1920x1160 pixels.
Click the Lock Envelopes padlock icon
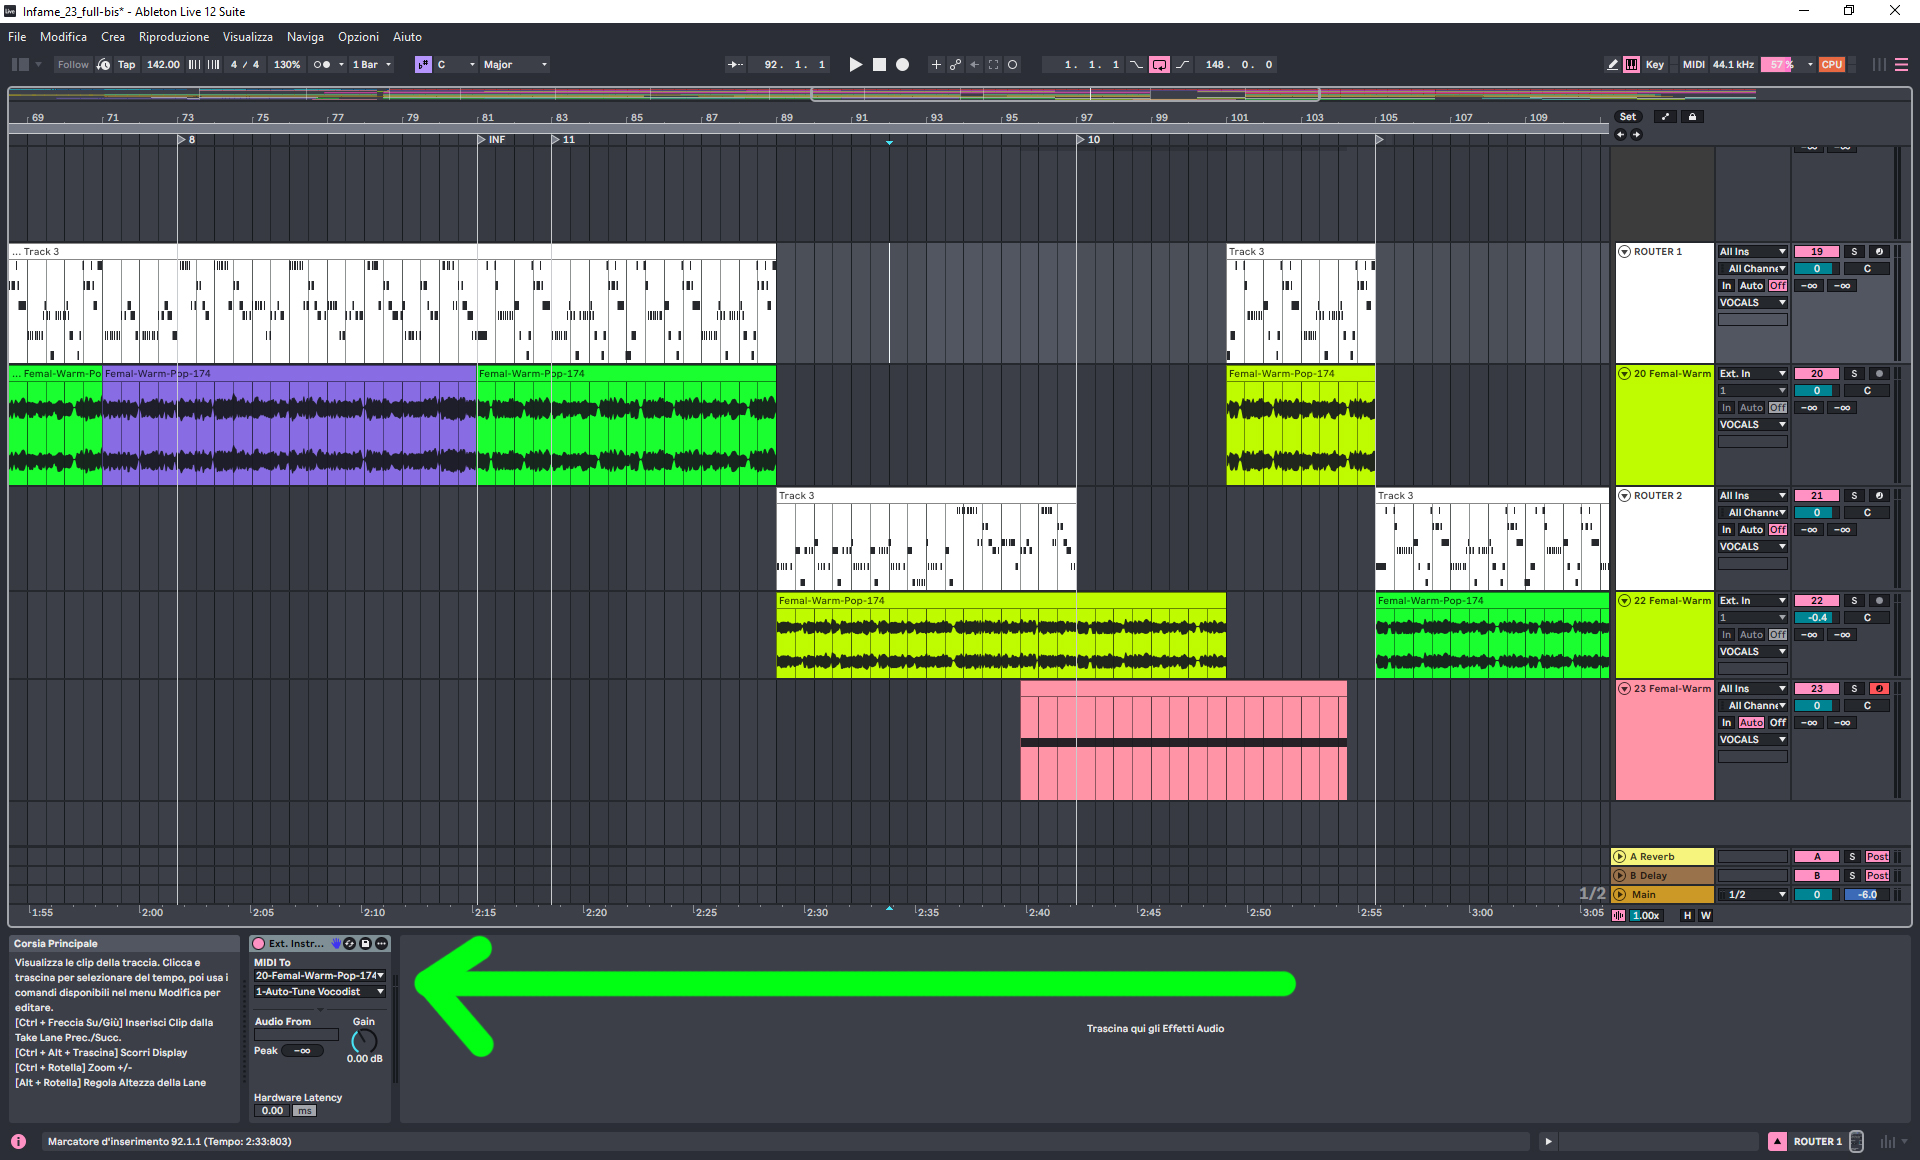[1692, 117]
